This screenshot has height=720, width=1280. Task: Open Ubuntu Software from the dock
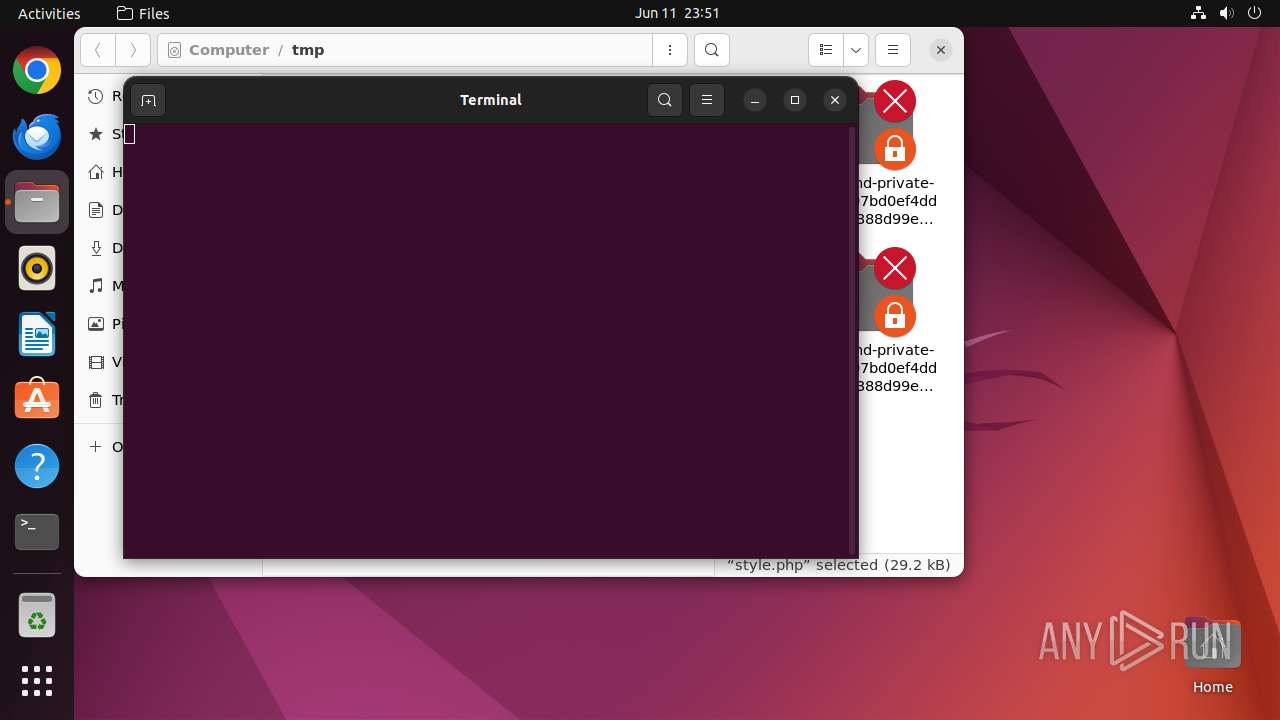(37, 400)
